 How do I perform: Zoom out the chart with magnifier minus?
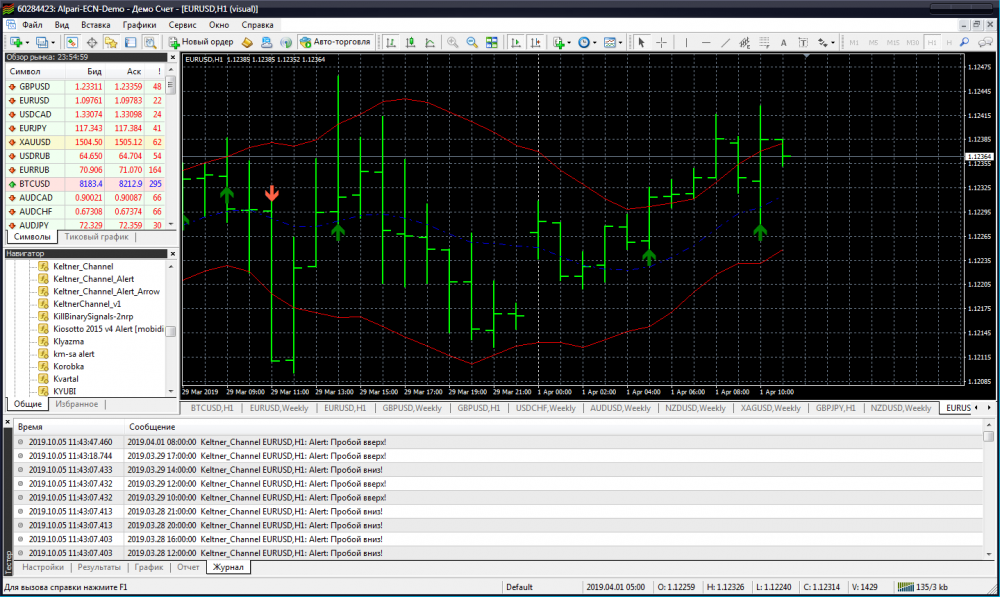point(472,42)
